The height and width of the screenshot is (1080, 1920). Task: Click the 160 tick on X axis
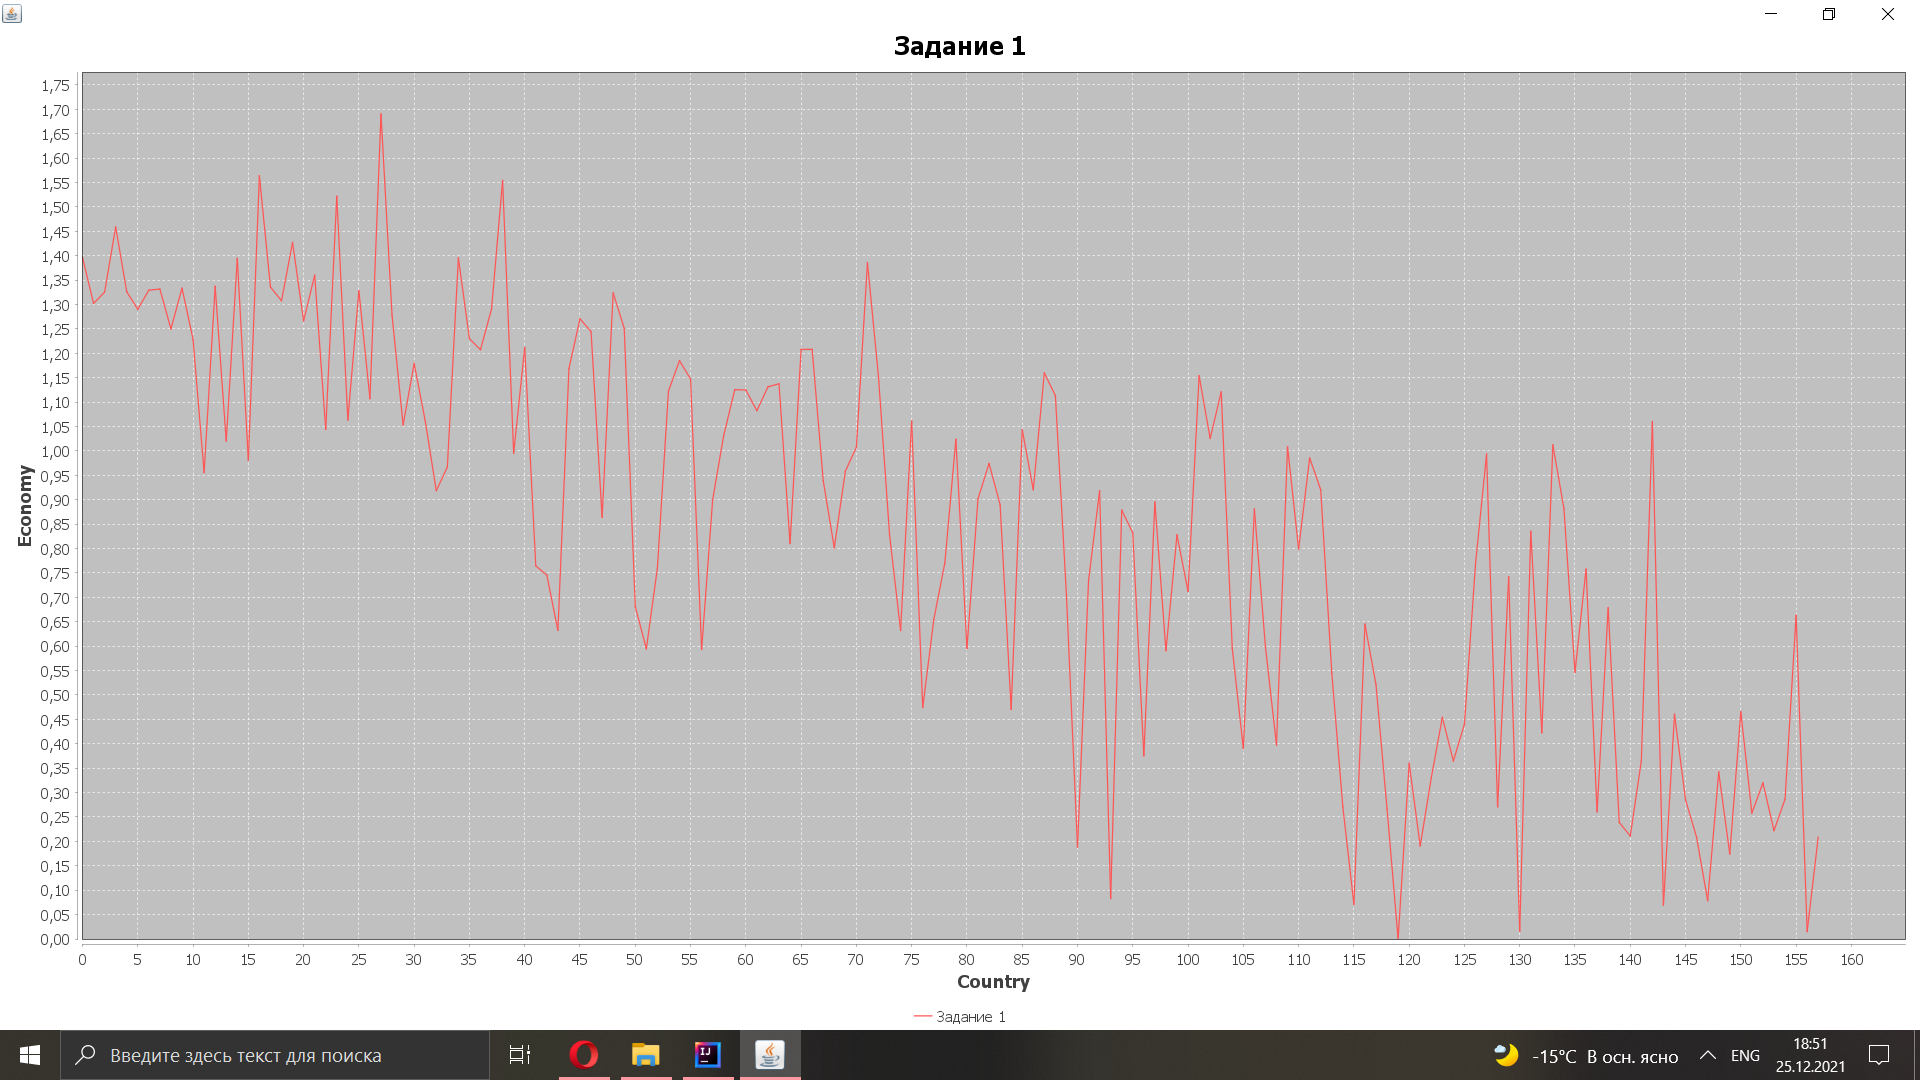tap(1852, 960)
